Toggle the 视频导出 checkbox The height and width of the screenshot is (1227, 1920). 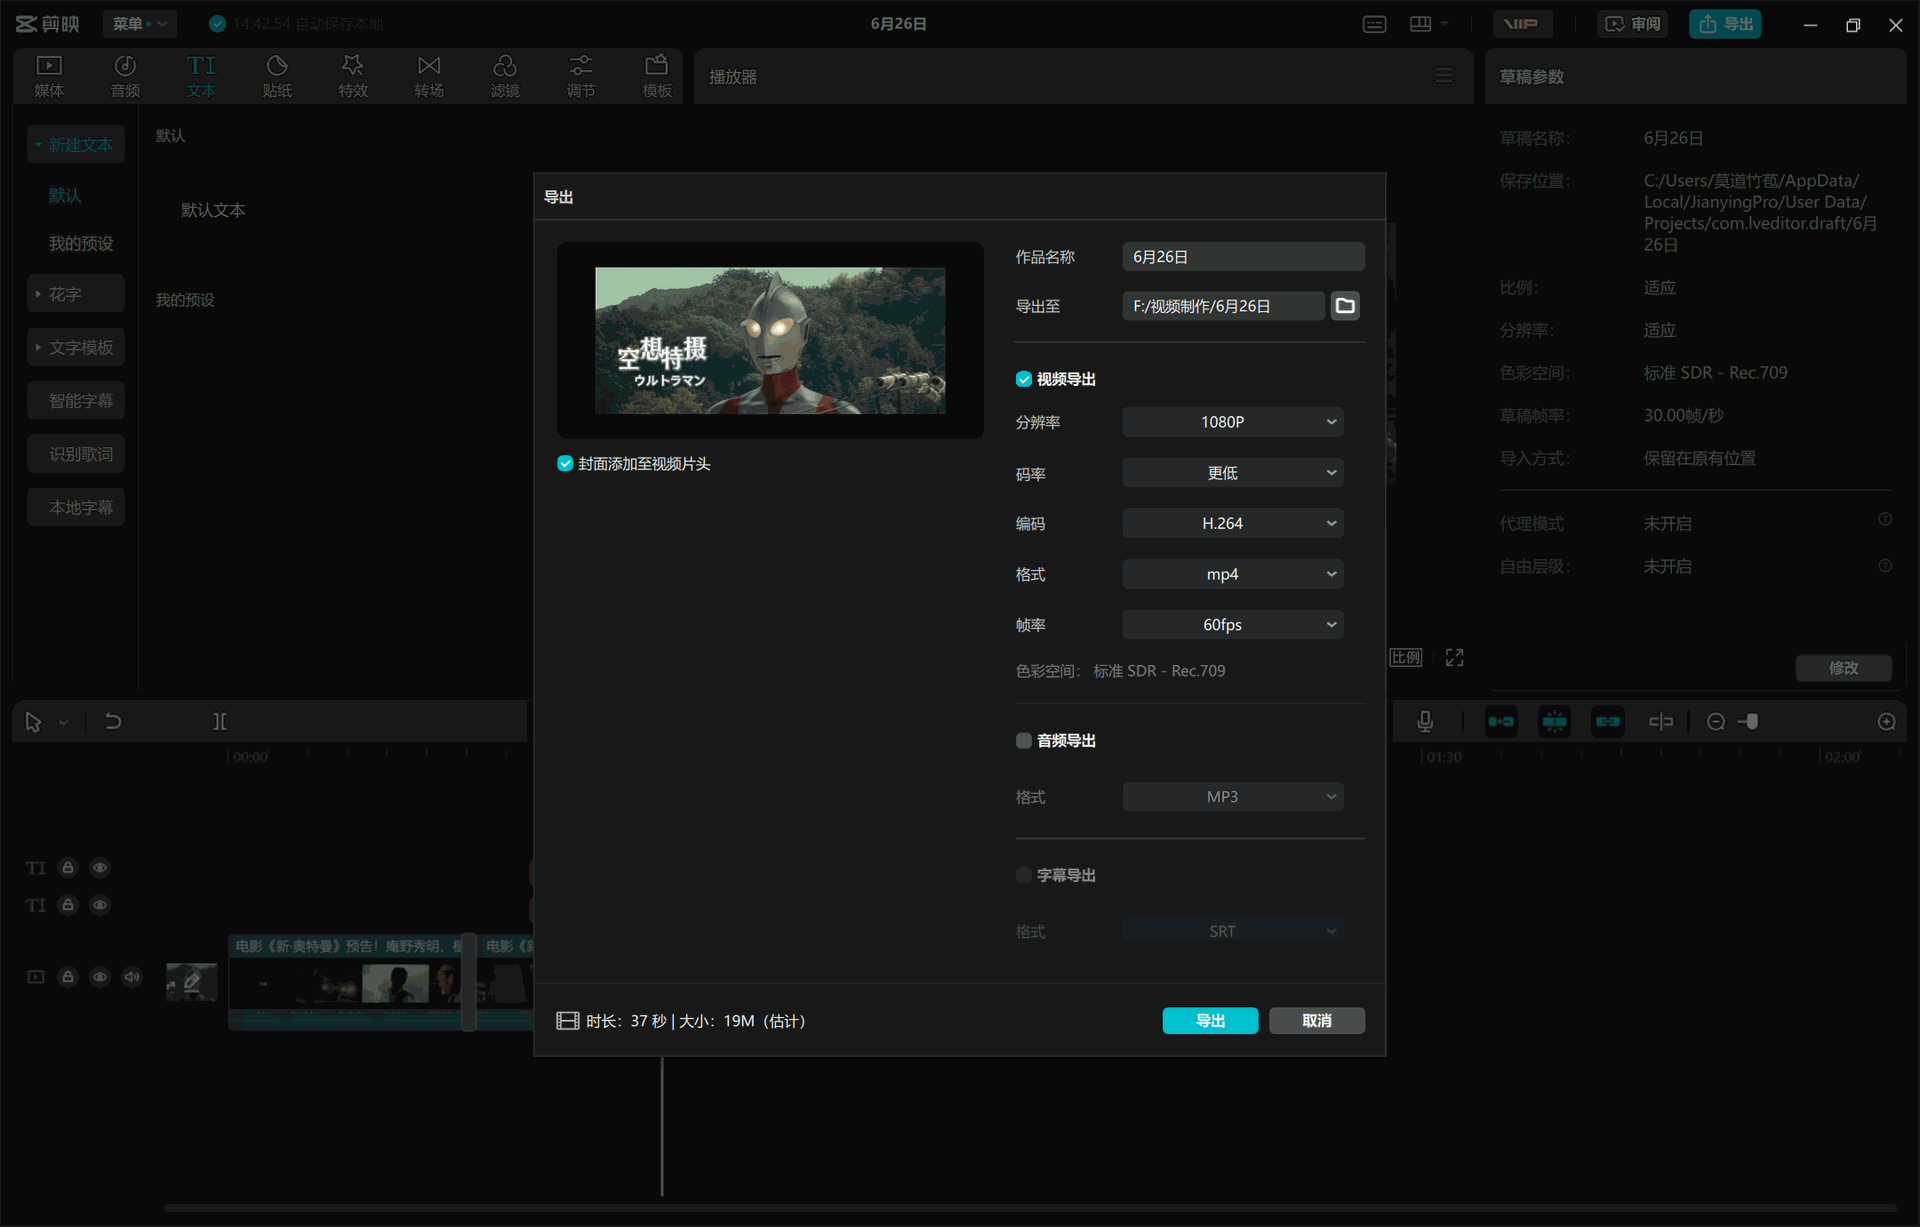click(1024, 379)
